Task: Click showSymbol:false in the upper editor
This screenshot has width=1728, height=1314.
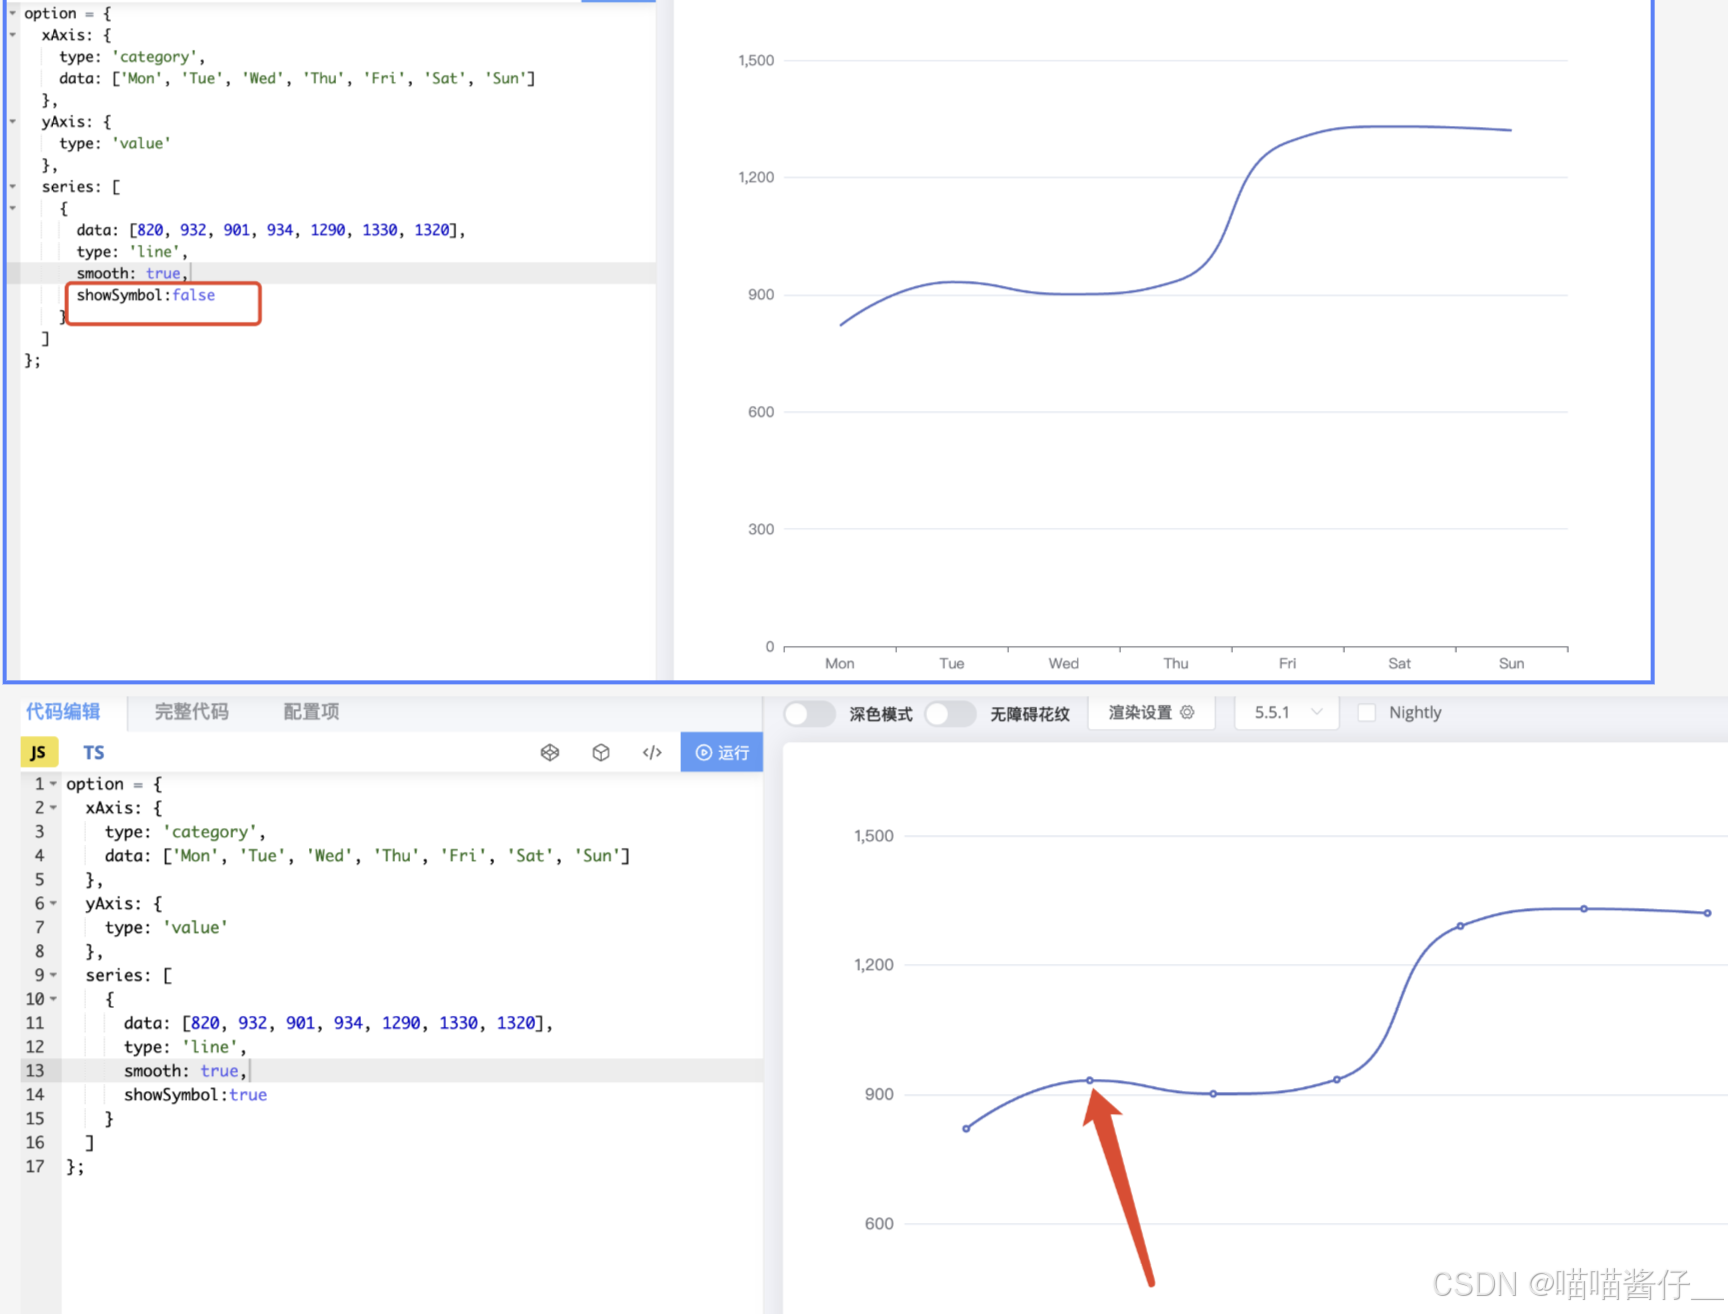Action: (146, 295)
